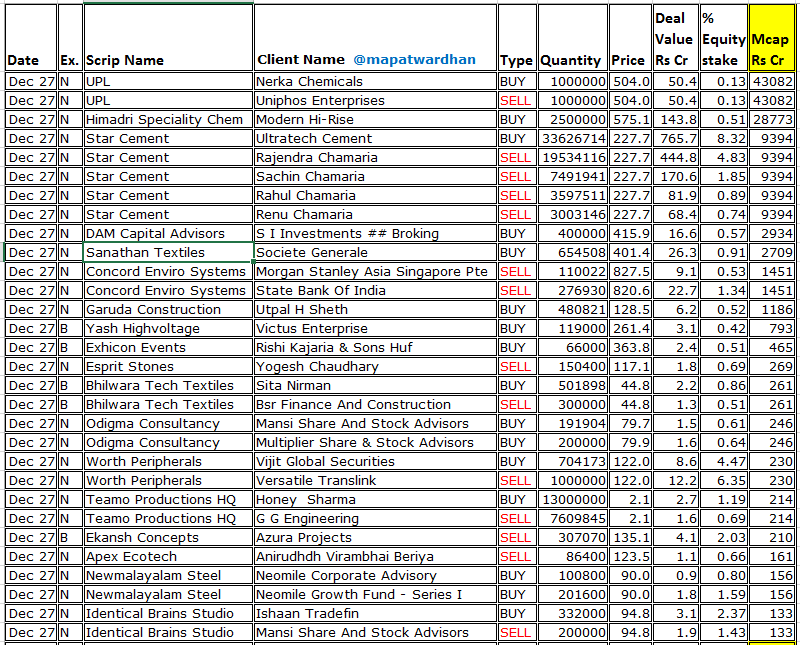The width and height of the screenshot is (800, 645).
Task: Click the Esprit Stones scrip cell
Action: click(x=168, y=366)
